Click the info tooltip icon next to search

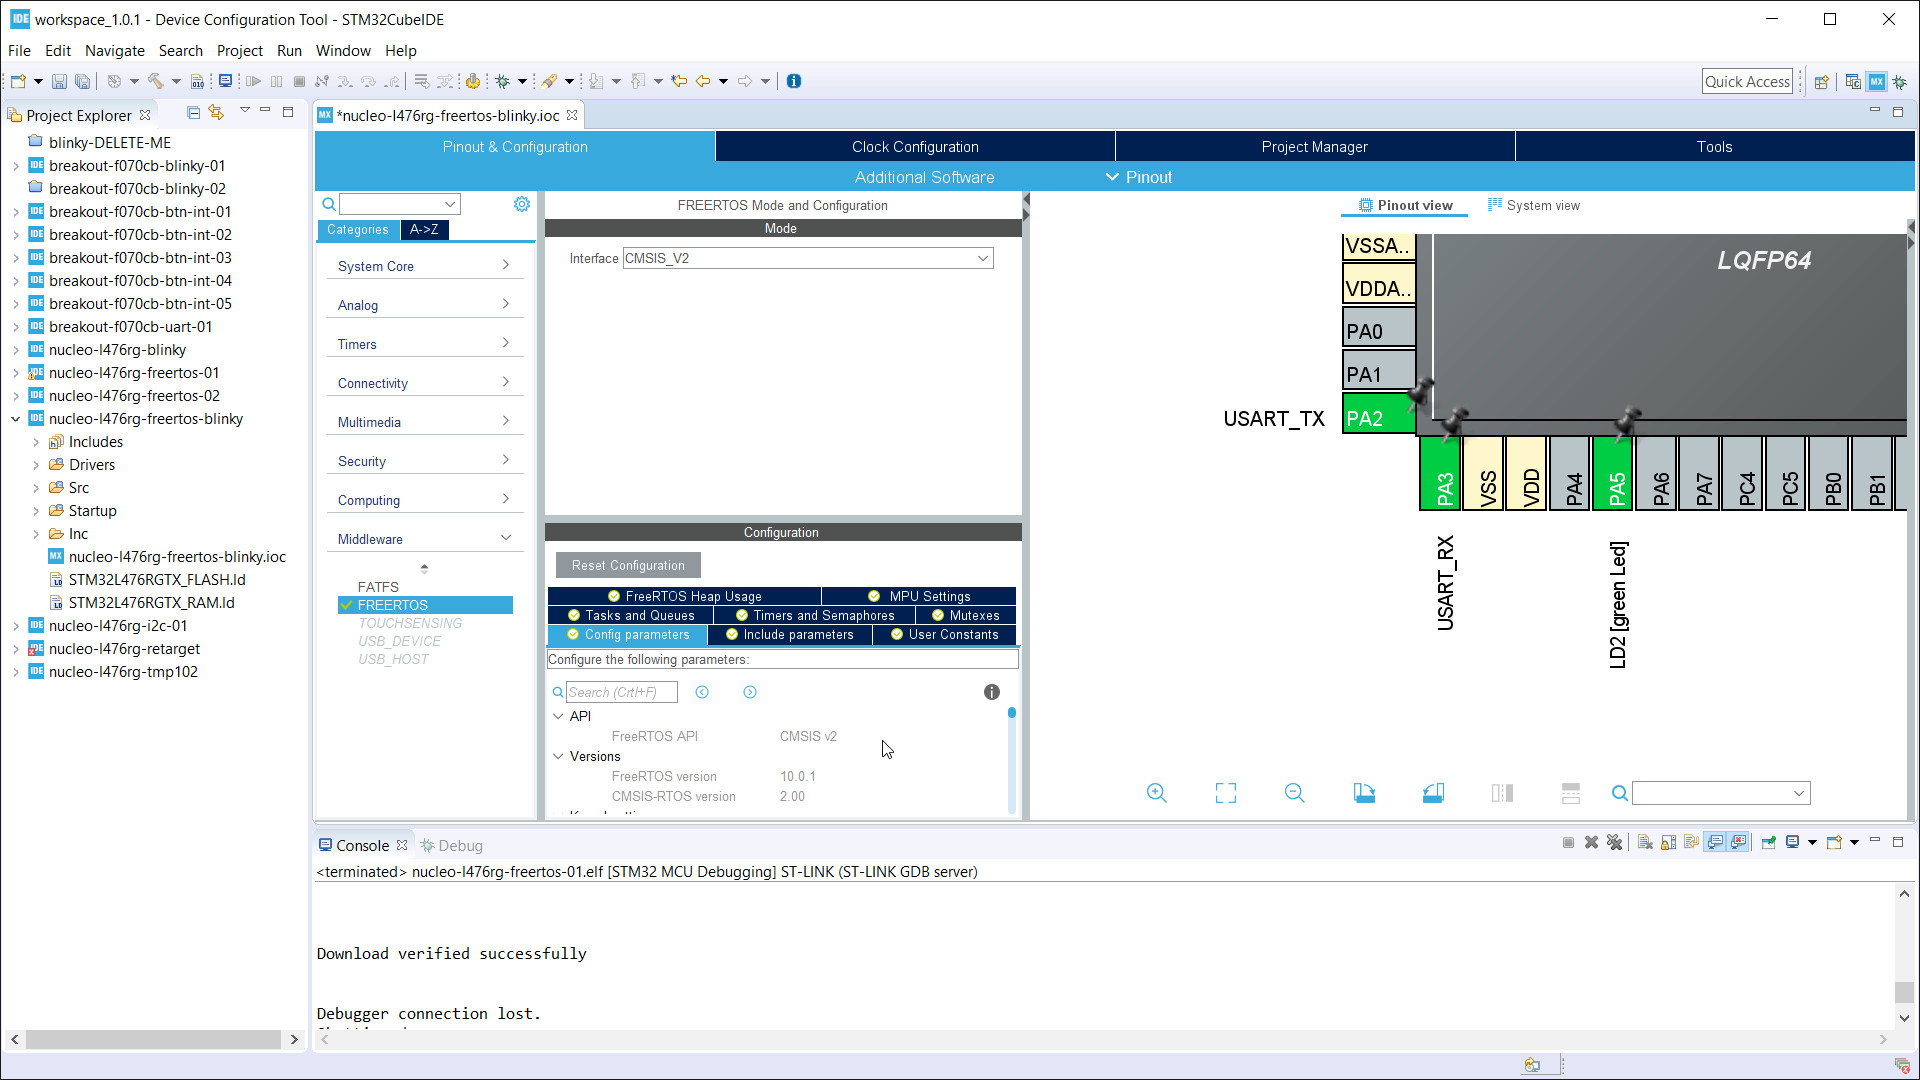(x=992, y=692)
